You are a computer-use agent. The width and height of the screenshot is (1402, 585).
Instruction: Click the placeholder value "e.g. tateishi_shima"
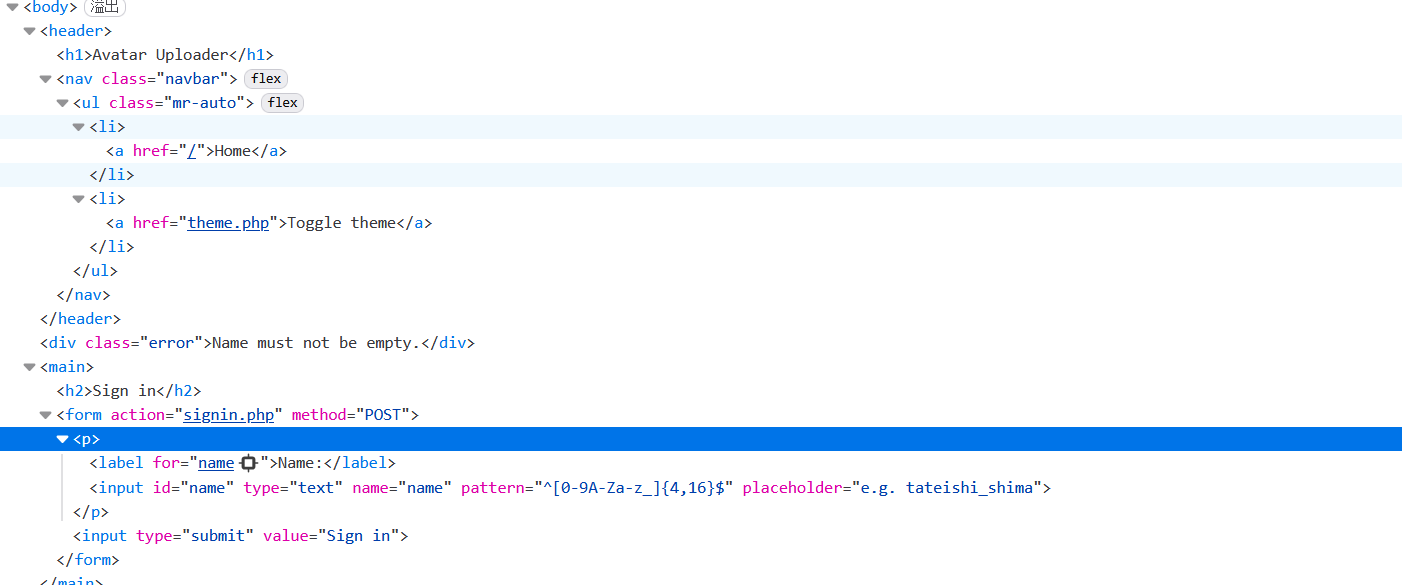pyautogui.click(x=946, y=488)
